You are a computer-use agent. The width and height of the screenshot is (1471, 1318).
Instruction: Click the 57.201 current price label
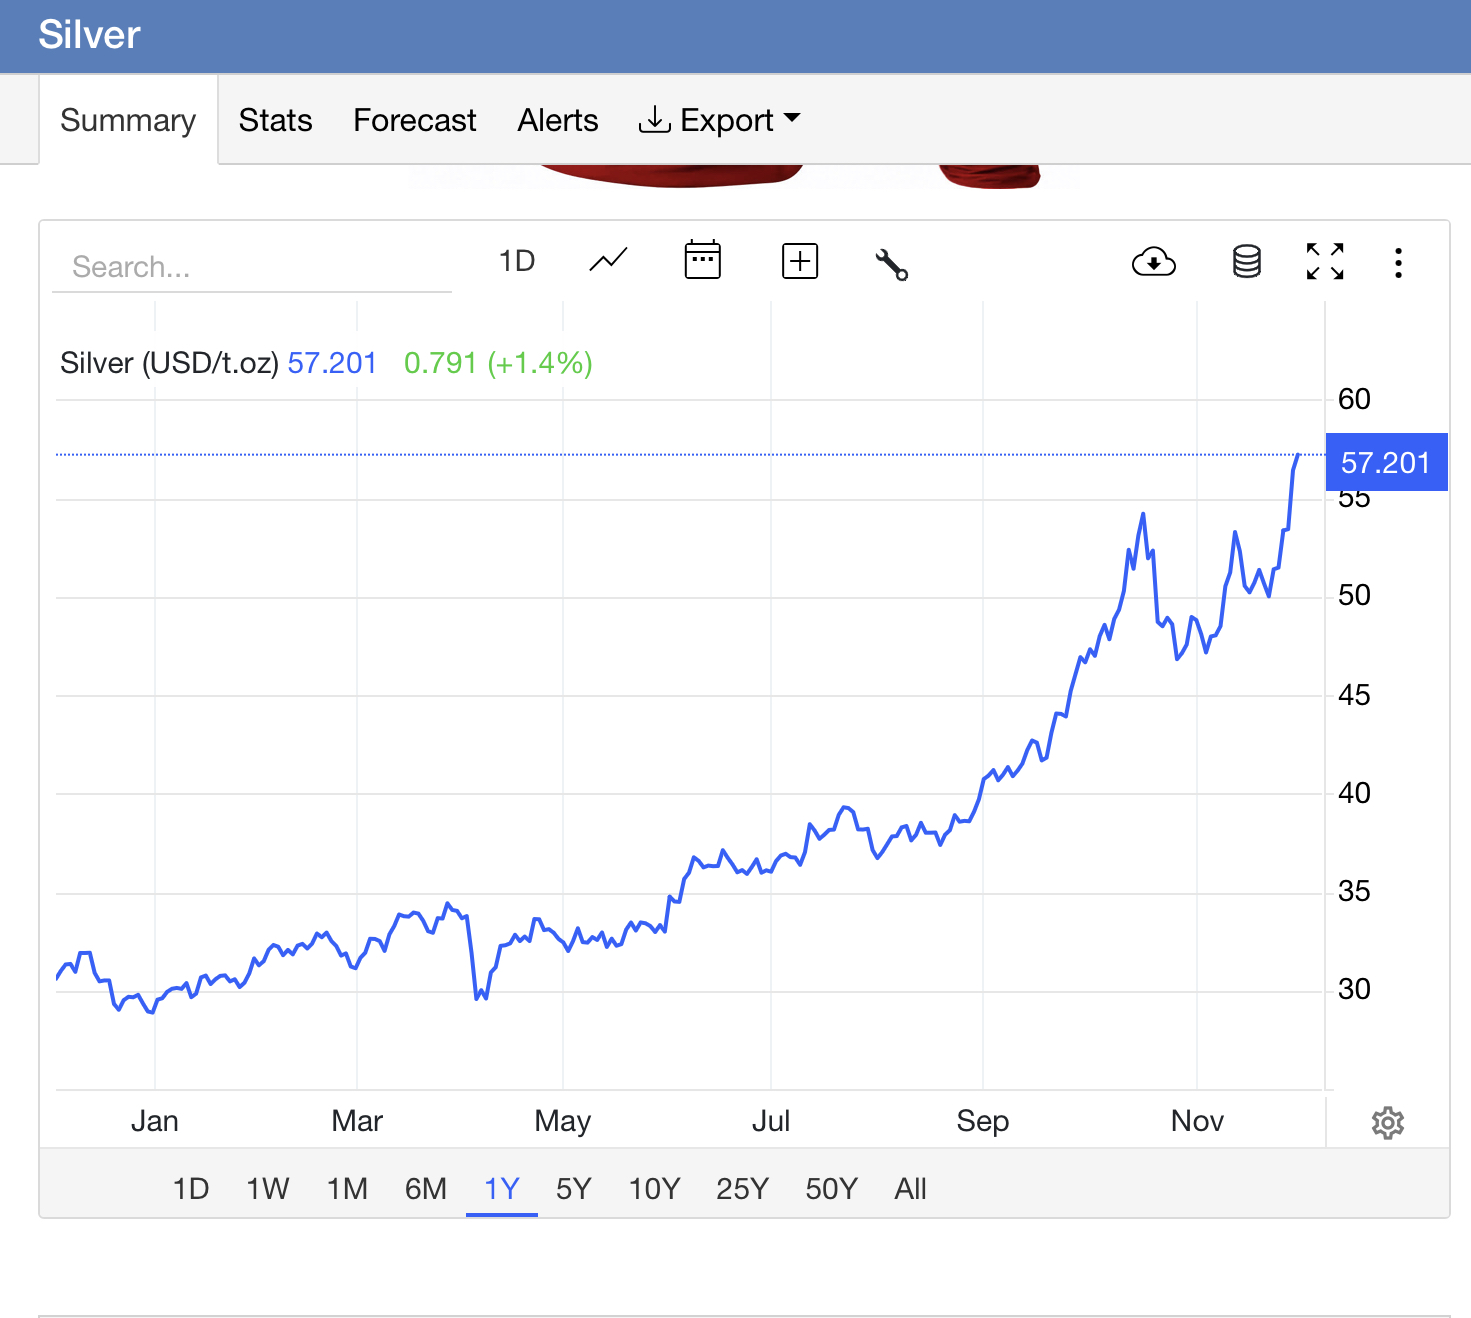1385,462
